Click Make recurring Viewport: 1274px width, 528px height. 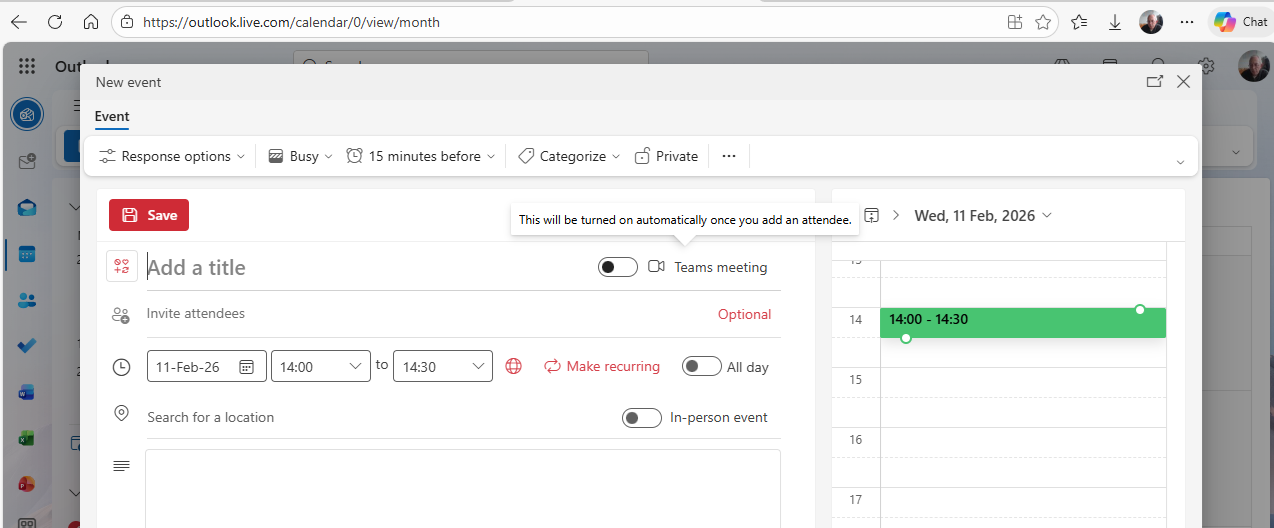[x=602, y=366]
